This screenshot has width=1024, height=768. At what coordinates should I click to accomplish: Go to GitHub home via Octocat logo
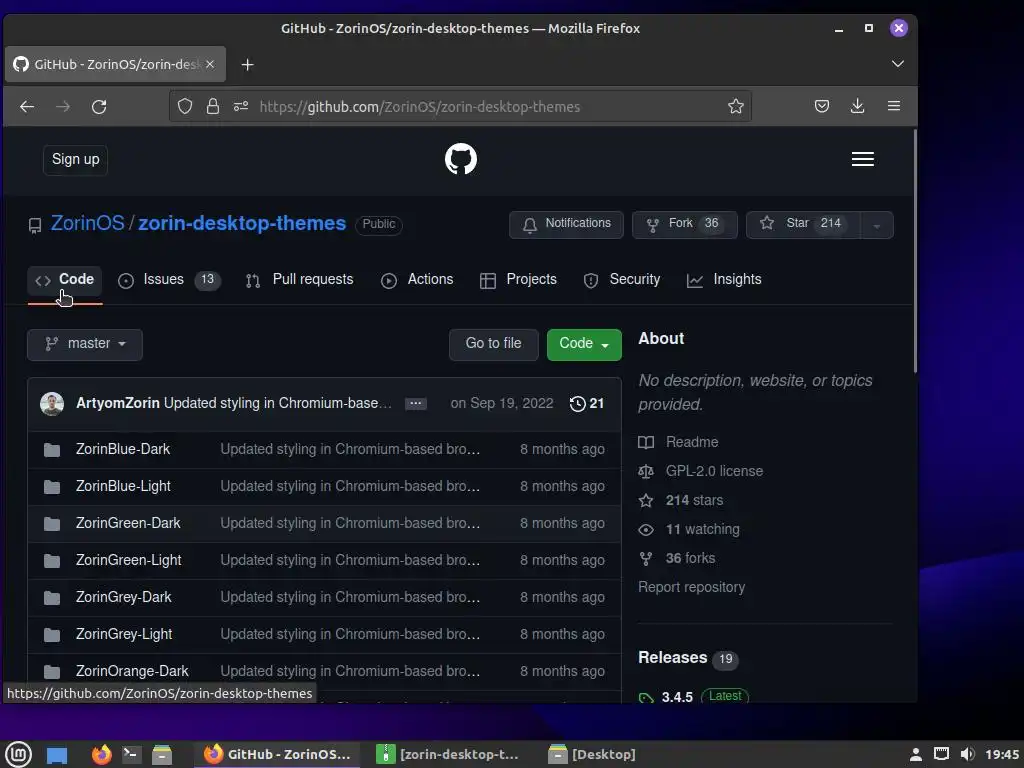[461, 159]
